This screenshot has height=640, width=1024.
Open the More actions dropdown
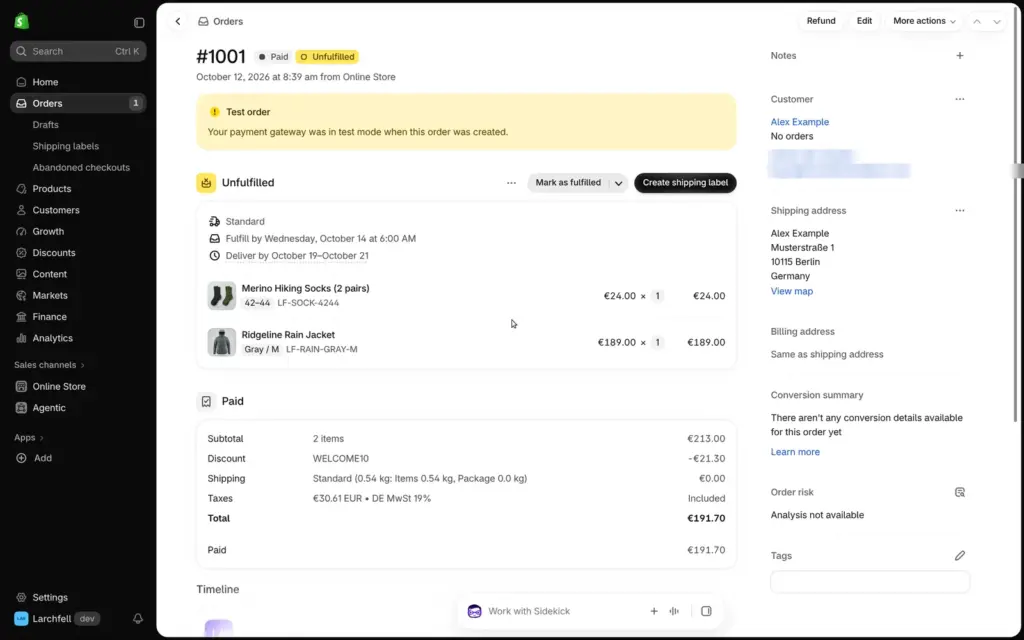(x=924, y=21)
